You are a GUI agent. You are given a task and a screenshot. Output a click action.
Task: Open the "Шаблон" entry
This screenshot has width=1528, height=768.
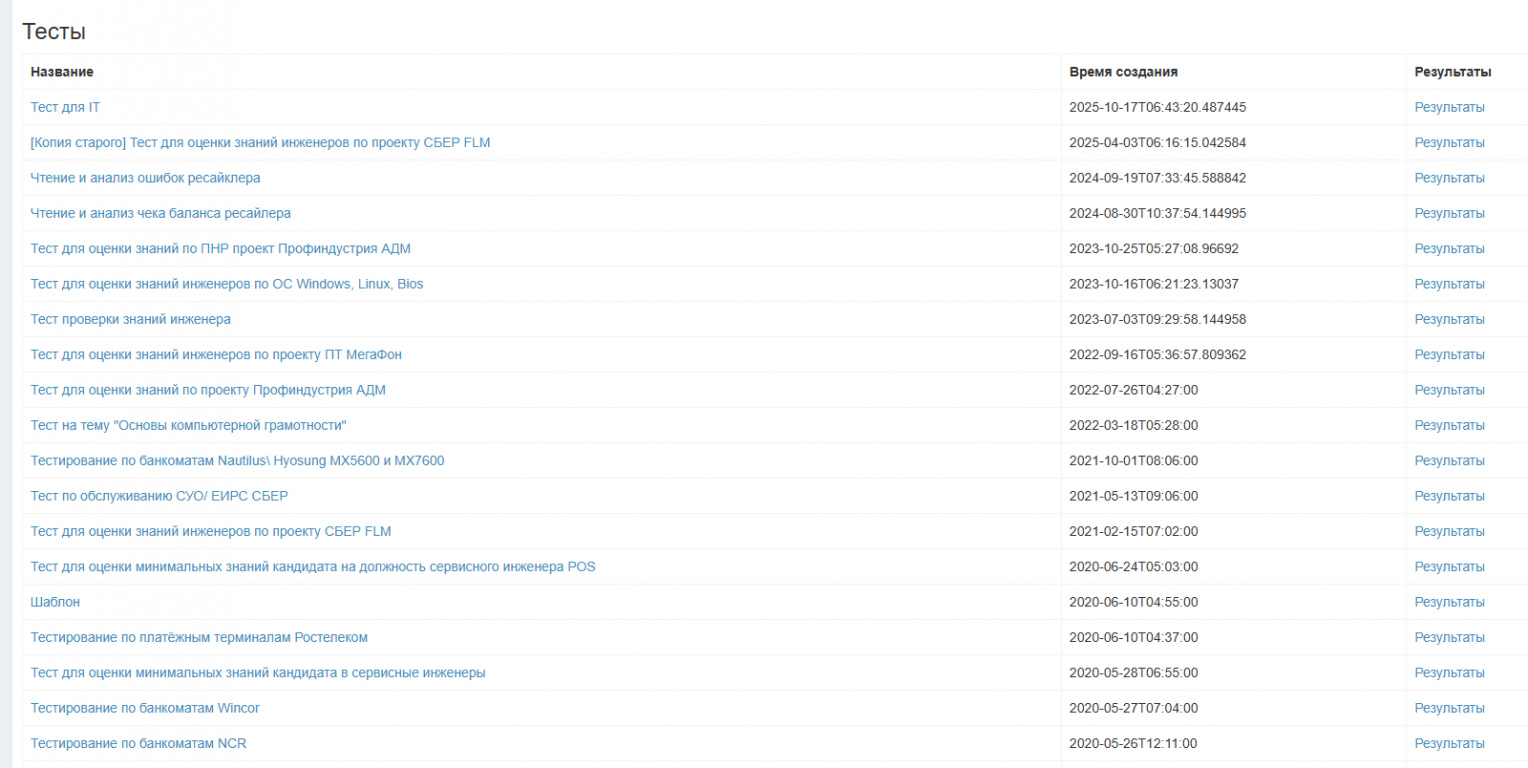[55, 602]
